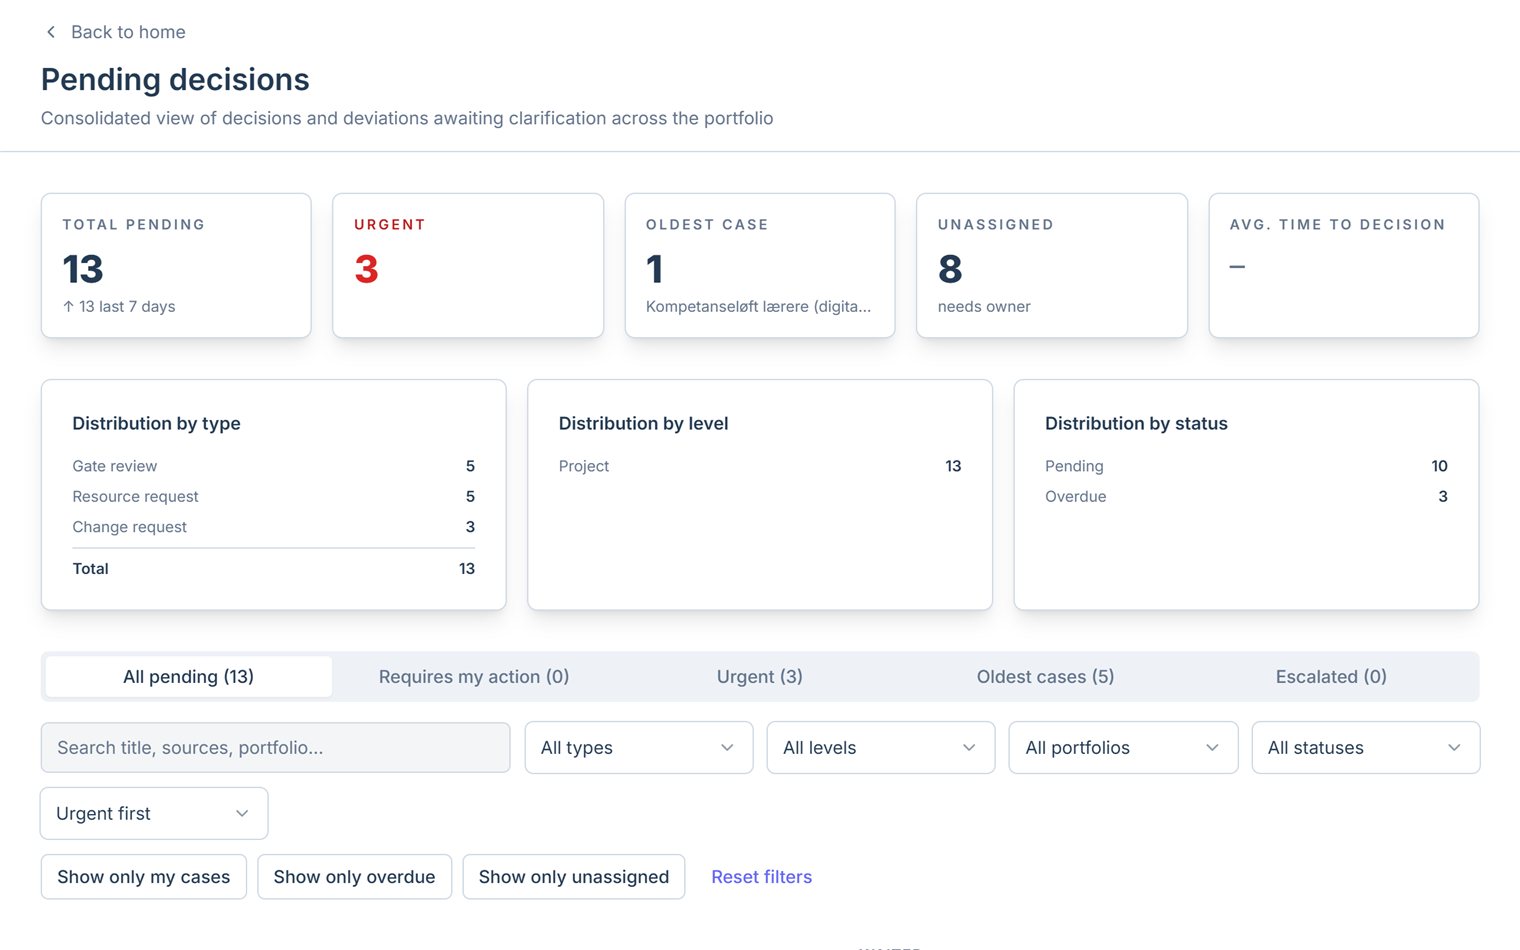The height and width of the screenshot is (950, 1520).
Task: Click the Pending row in Distribution by status
Action: click(1246, 466)
